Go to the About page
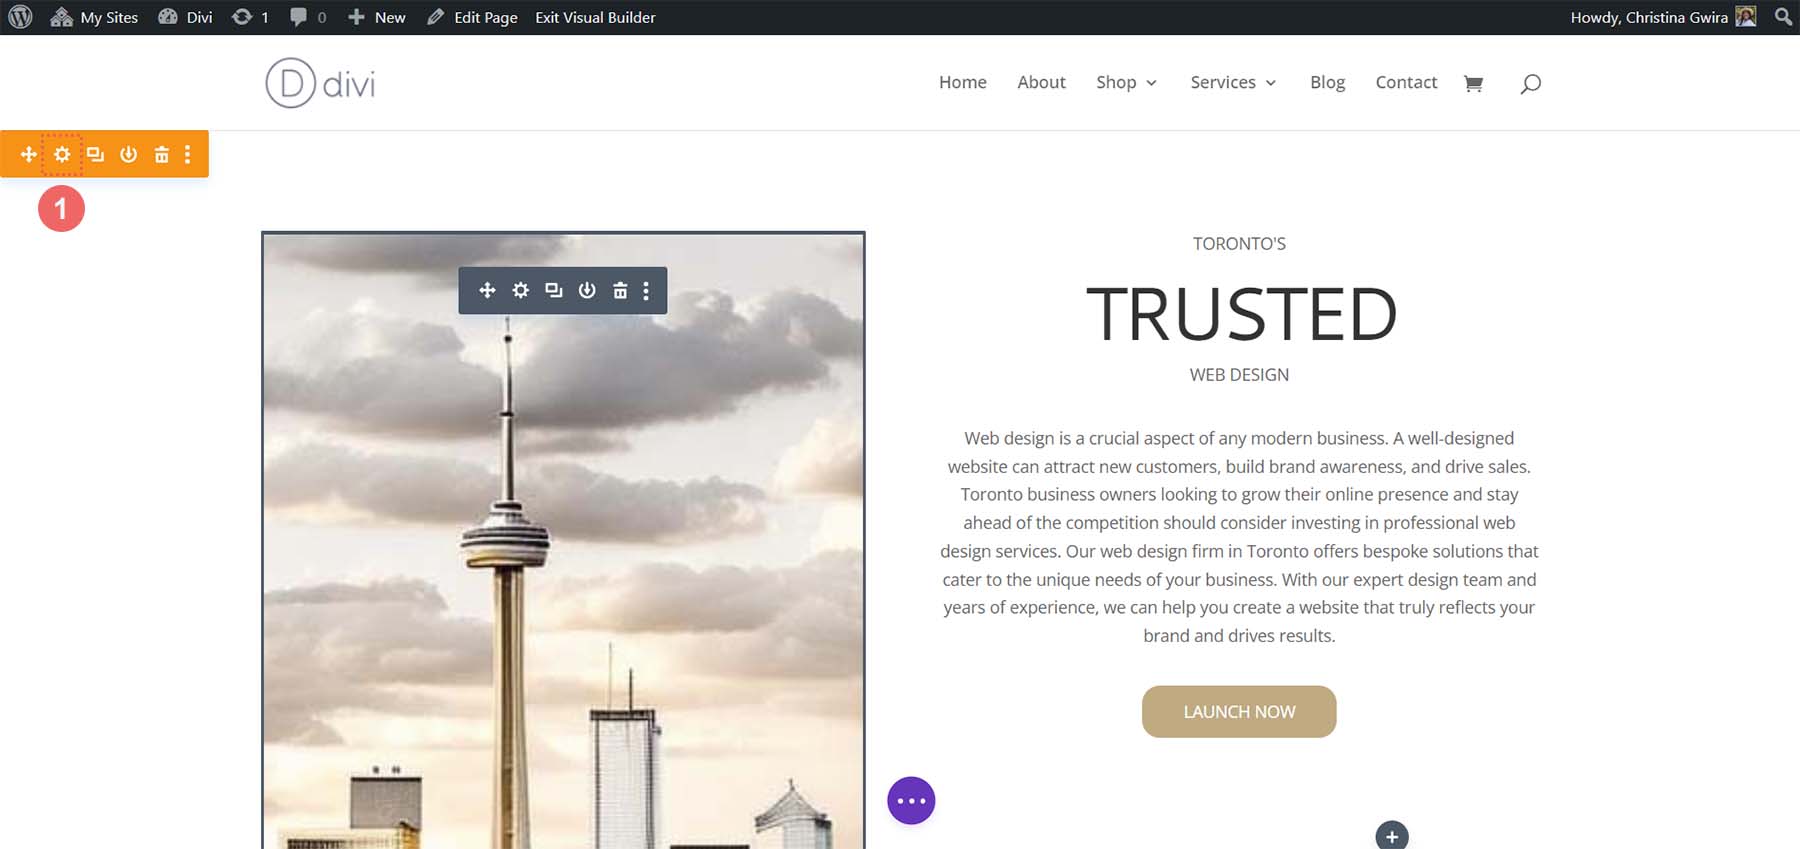The image size is (1800, 849). (x=1041, y=82)
